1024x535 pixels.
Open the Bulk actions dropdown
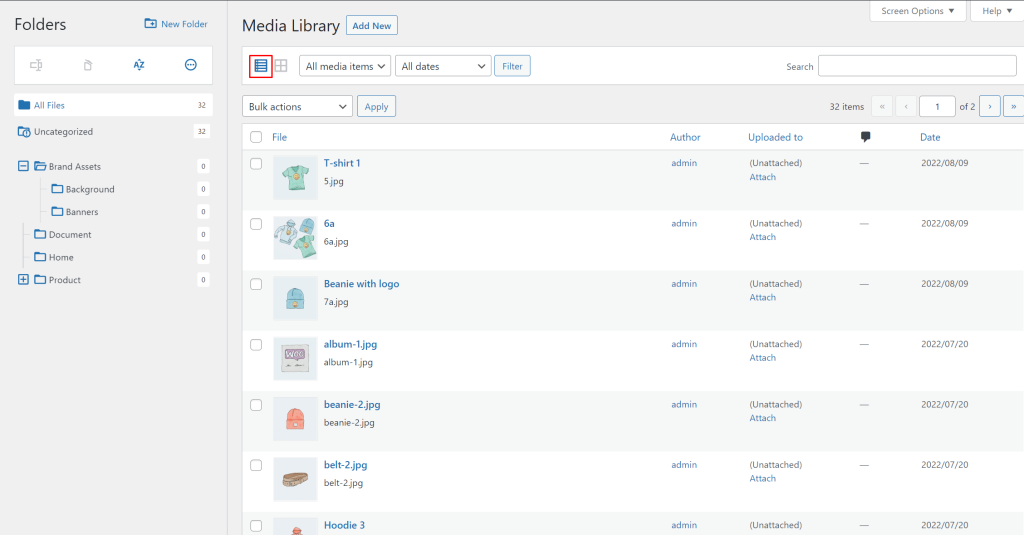[297, 106]
